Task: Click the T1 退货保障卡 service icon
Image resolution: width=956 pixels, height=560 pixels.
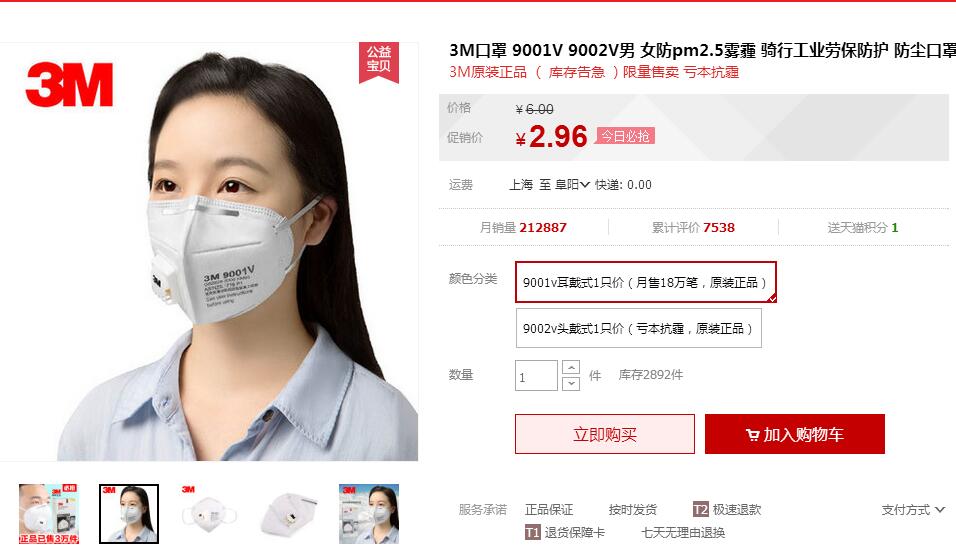Action: (532, 532)
